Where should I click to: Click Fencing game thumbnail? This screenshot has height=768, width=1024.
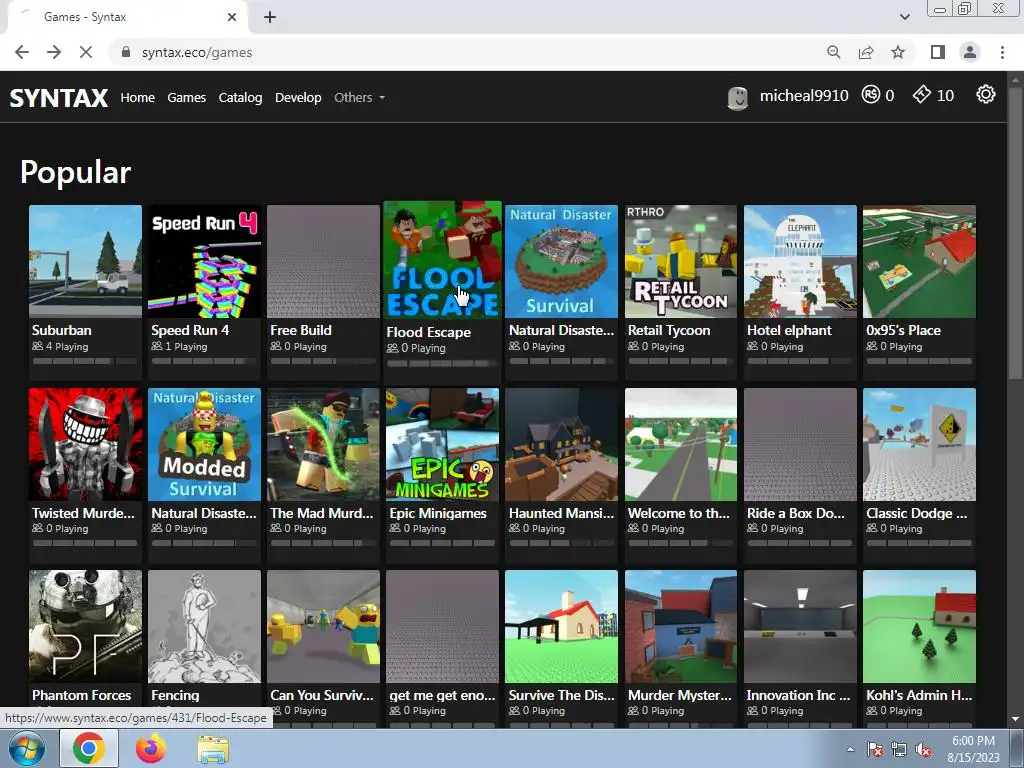pyautogui.click(x=204, y=626)
